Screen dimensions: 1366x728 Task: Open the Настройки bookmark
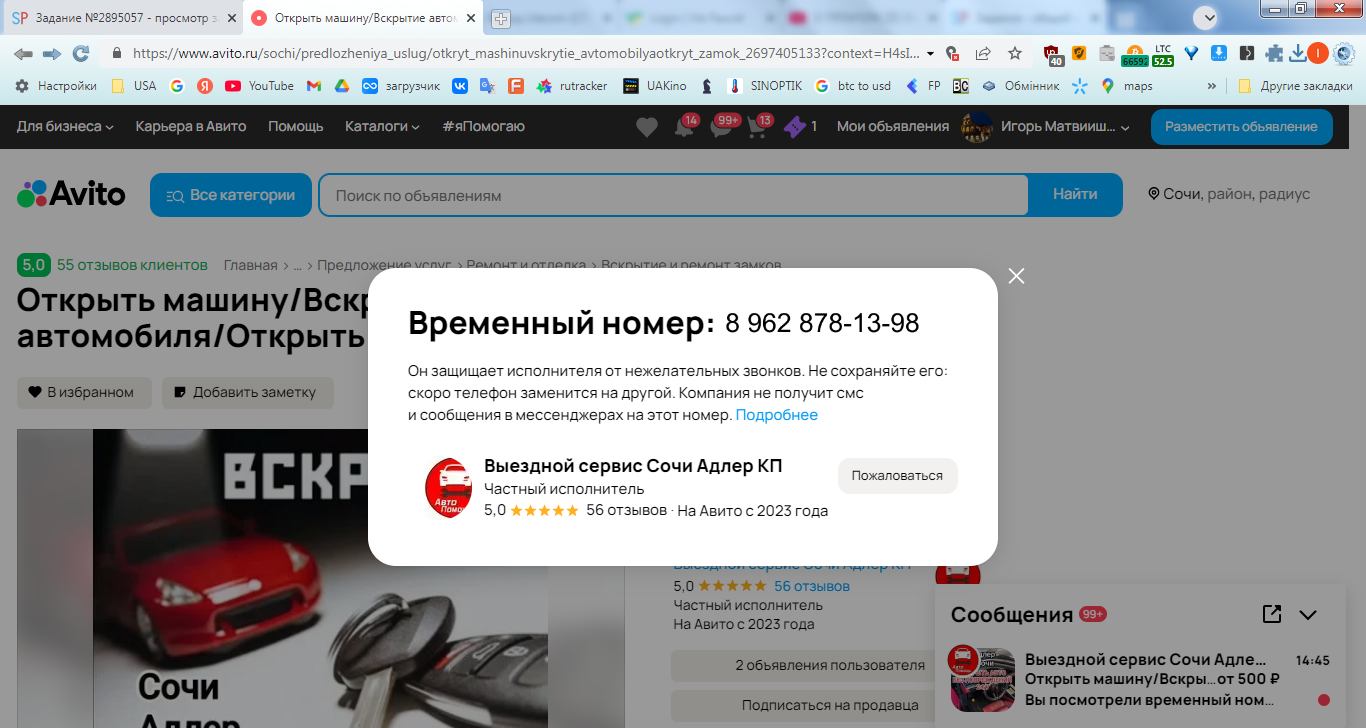pyautogui.click(x=56, y=86)
